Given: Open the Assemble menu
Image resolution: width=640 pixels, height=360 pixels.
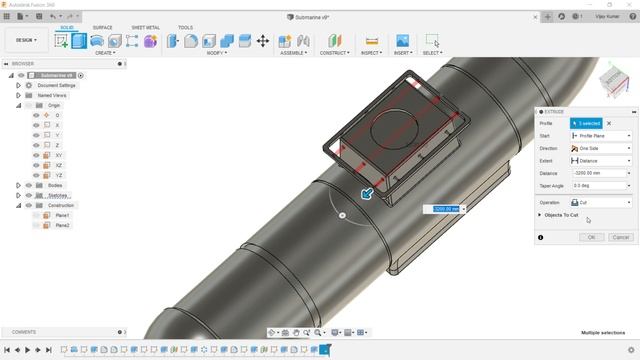Looking at the screenshot, I should pyautogui.click(x=293, y=53).
